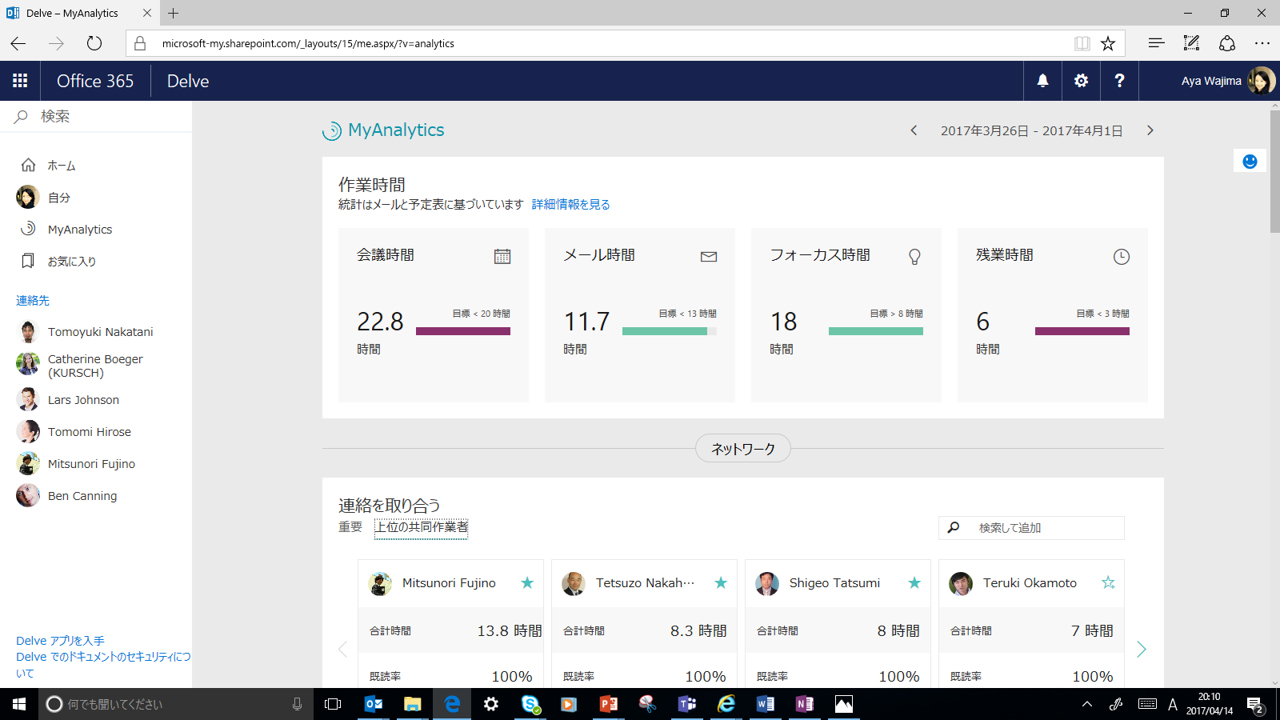Click the browser address bar URL
The width and height of the screenshot is (1280, 720).
(x=308, y=44)
